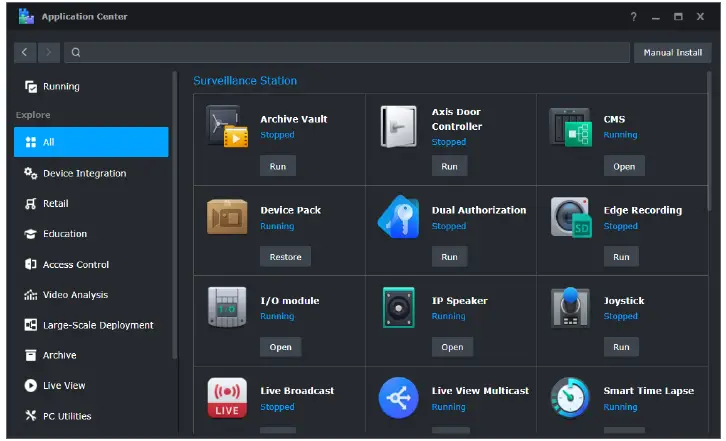The width and height of the screenshot is (726, 441).
Task: Click the Surveillance Station heading
Action: coord(245,81)
